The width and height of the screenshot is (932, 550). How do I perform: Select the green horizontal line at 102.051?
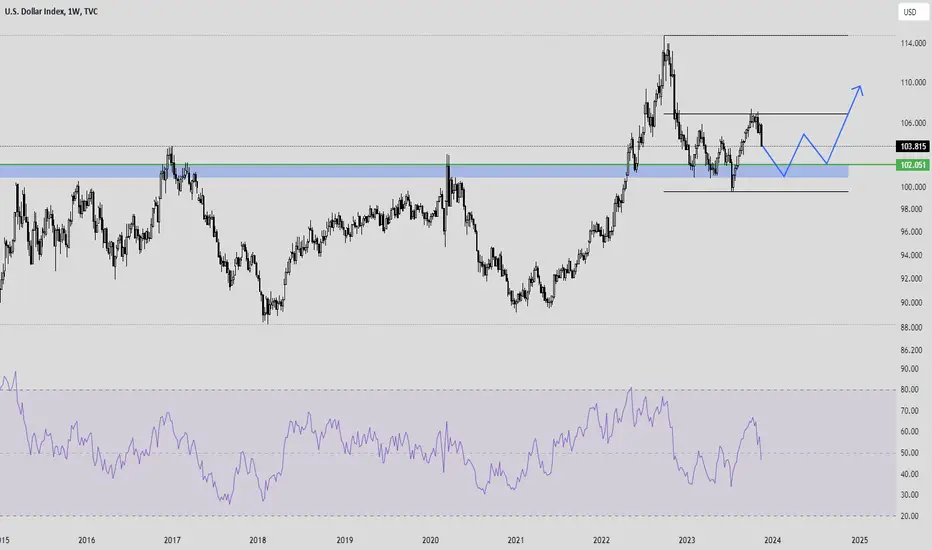(x=447, y=165)
